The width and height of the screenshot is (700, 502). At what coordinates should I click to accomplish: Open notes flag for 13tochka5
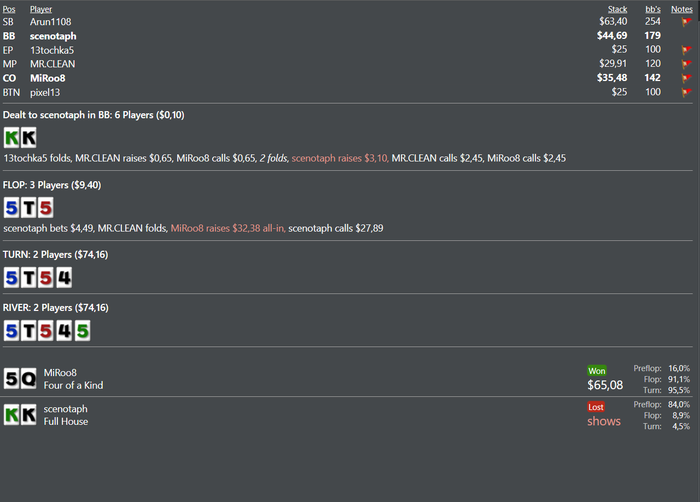[x=686, y=49]
